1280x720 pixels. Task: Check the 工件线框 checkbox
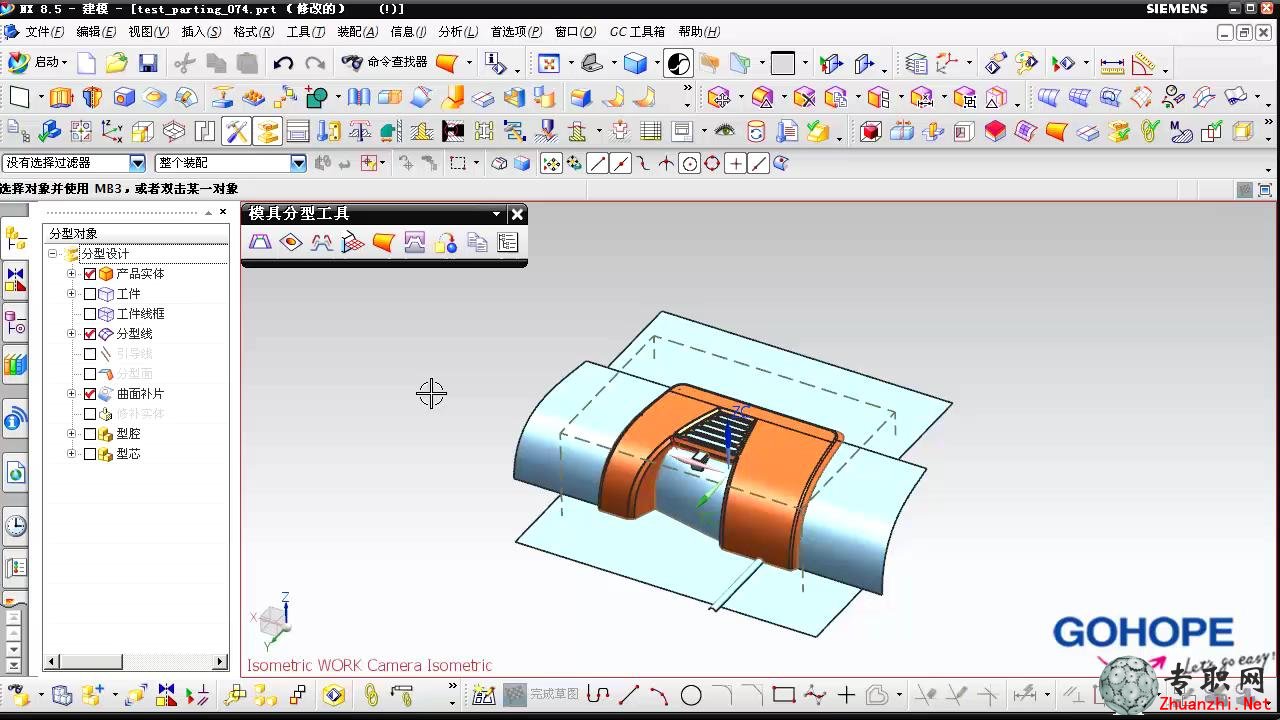[90, 314]
